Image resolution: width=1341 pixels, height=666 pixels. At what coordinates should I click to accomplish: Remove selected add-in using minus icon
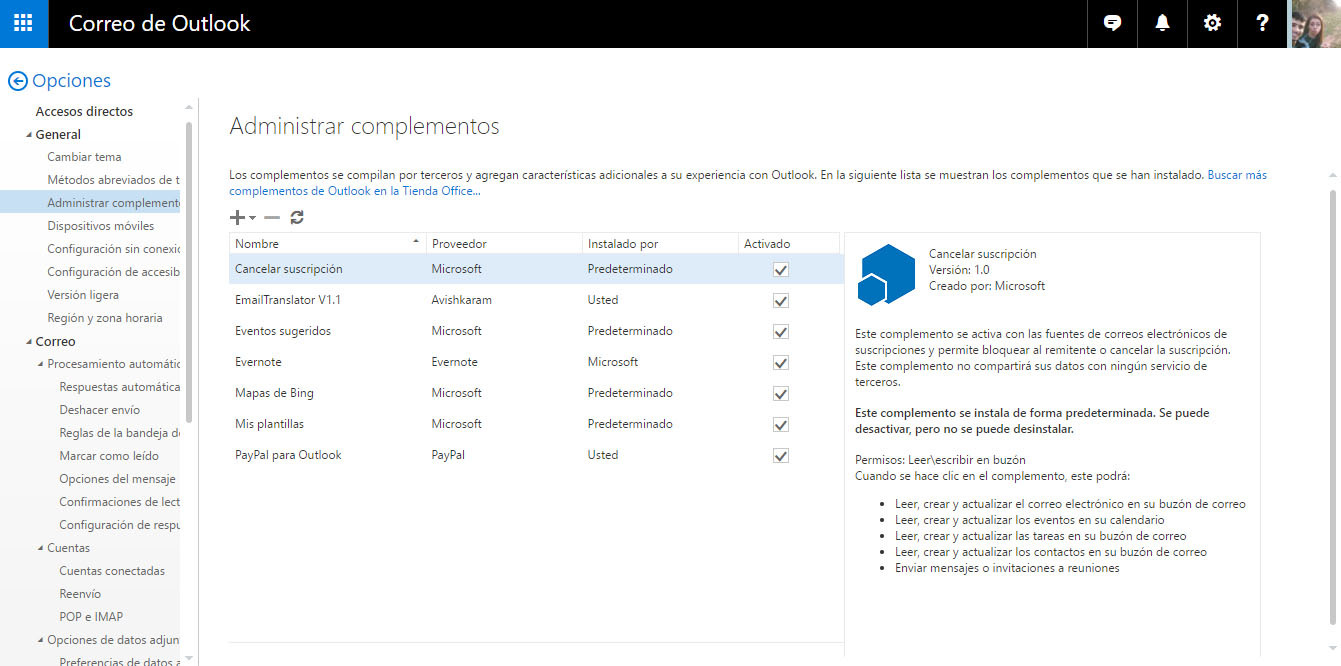click(x=271, y=217)
